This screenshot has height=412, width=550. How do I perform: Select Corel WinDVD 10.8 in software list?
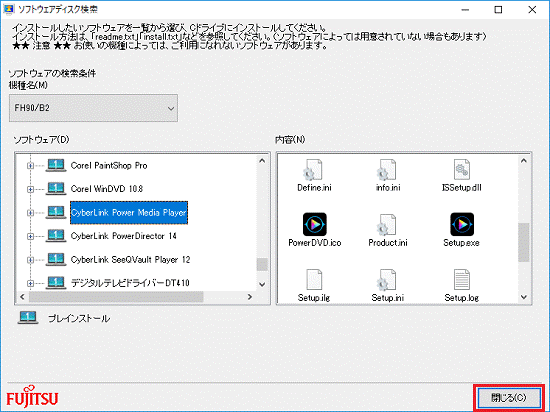[x=107, y=189]
